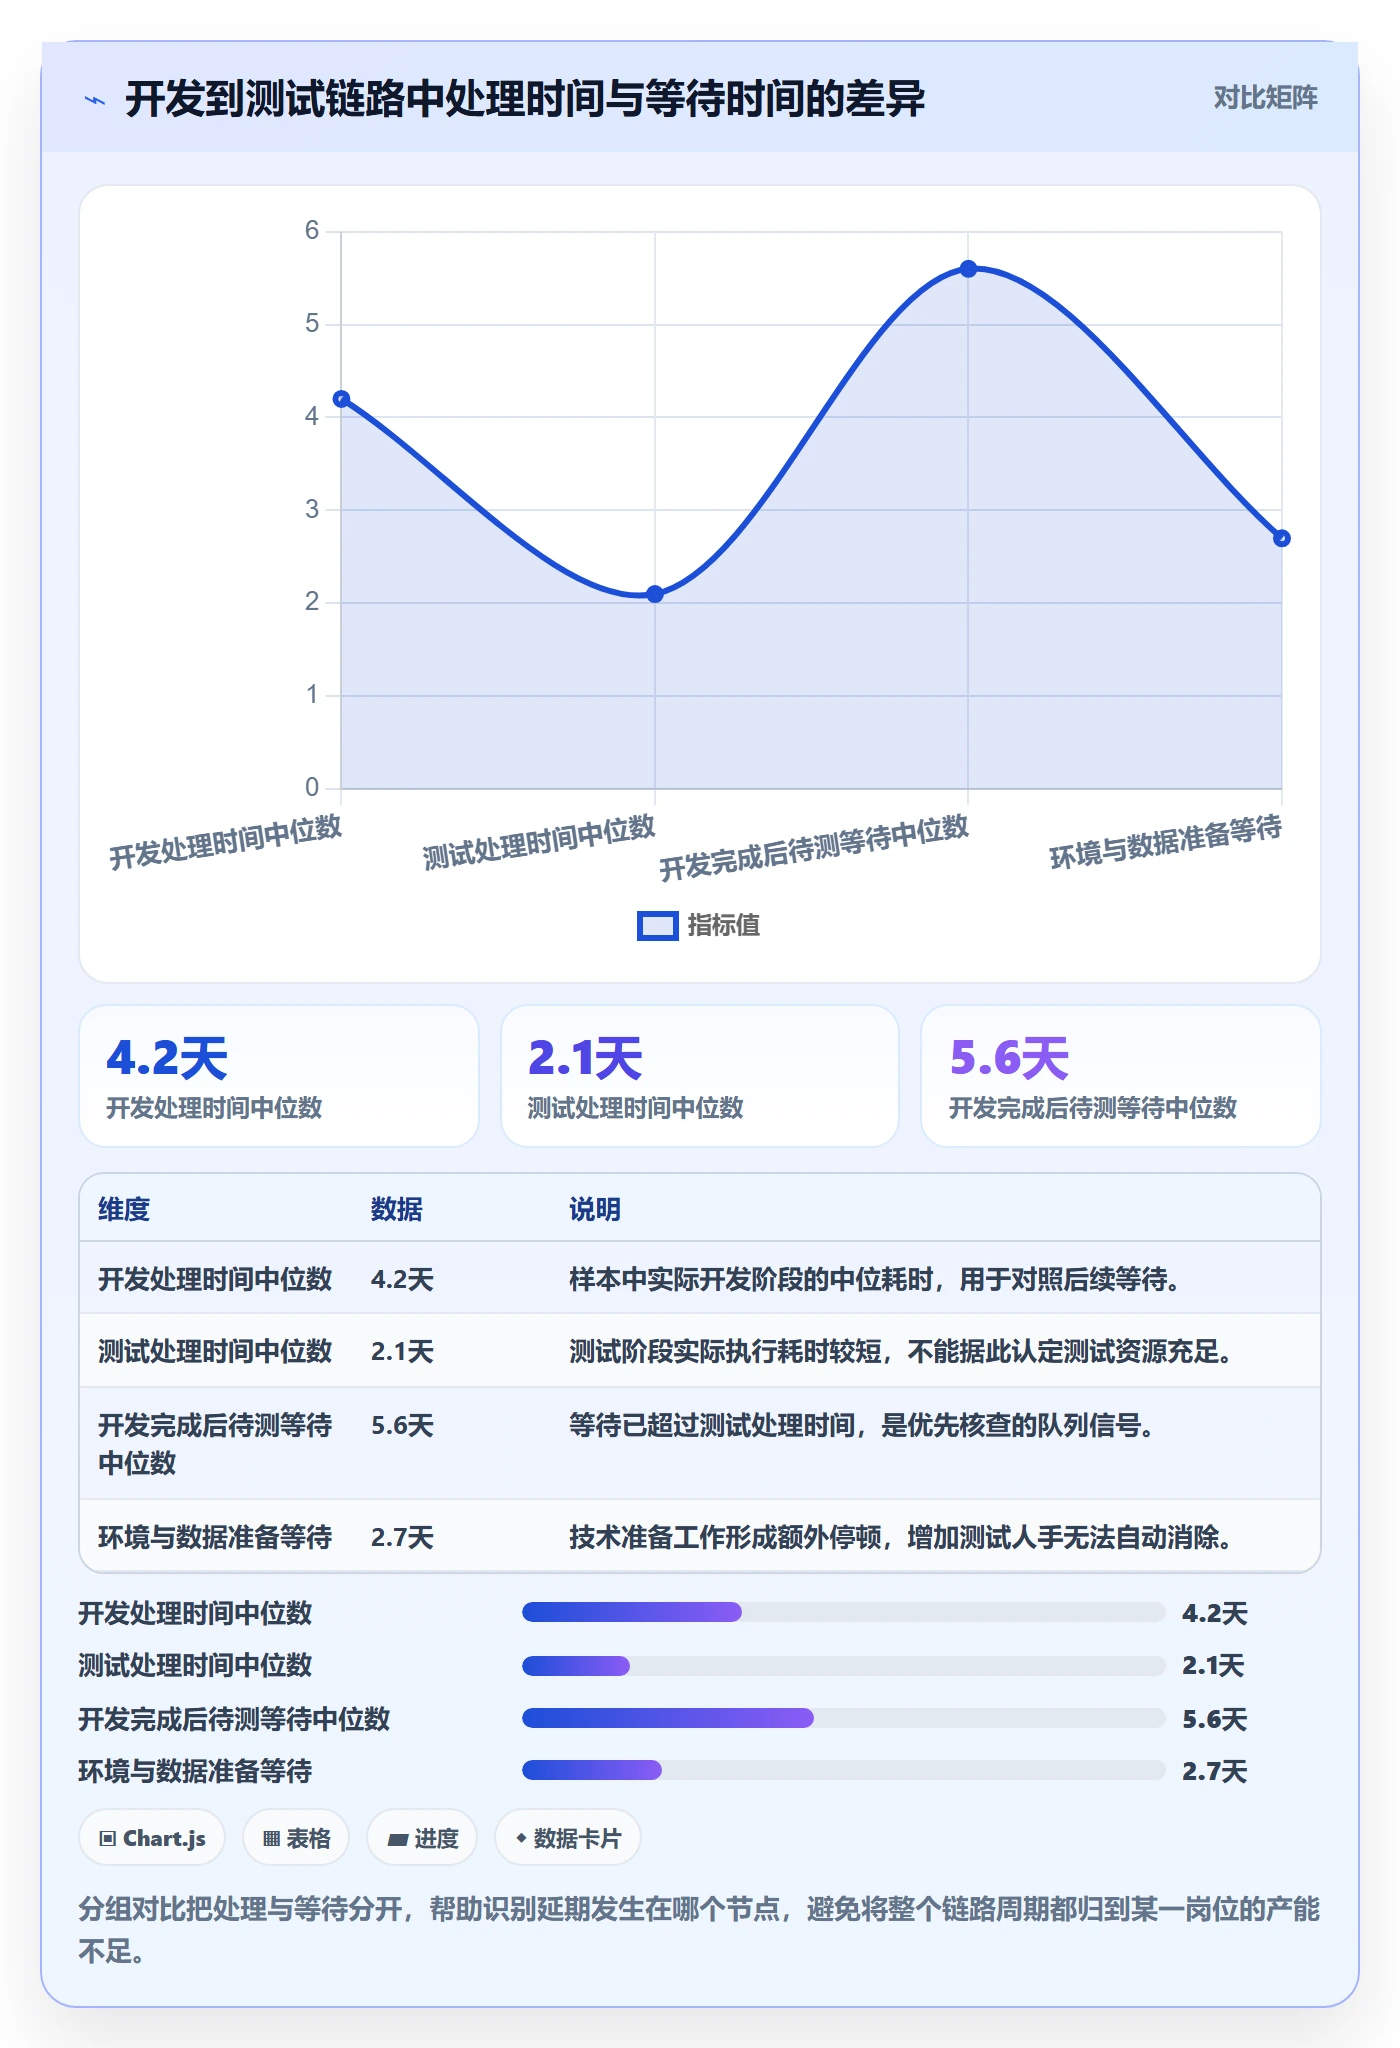The width and height of the screenshot is (1400, 2048).
Task: Click the 4.2 data point on chart
Action: (x=341, y=399)
